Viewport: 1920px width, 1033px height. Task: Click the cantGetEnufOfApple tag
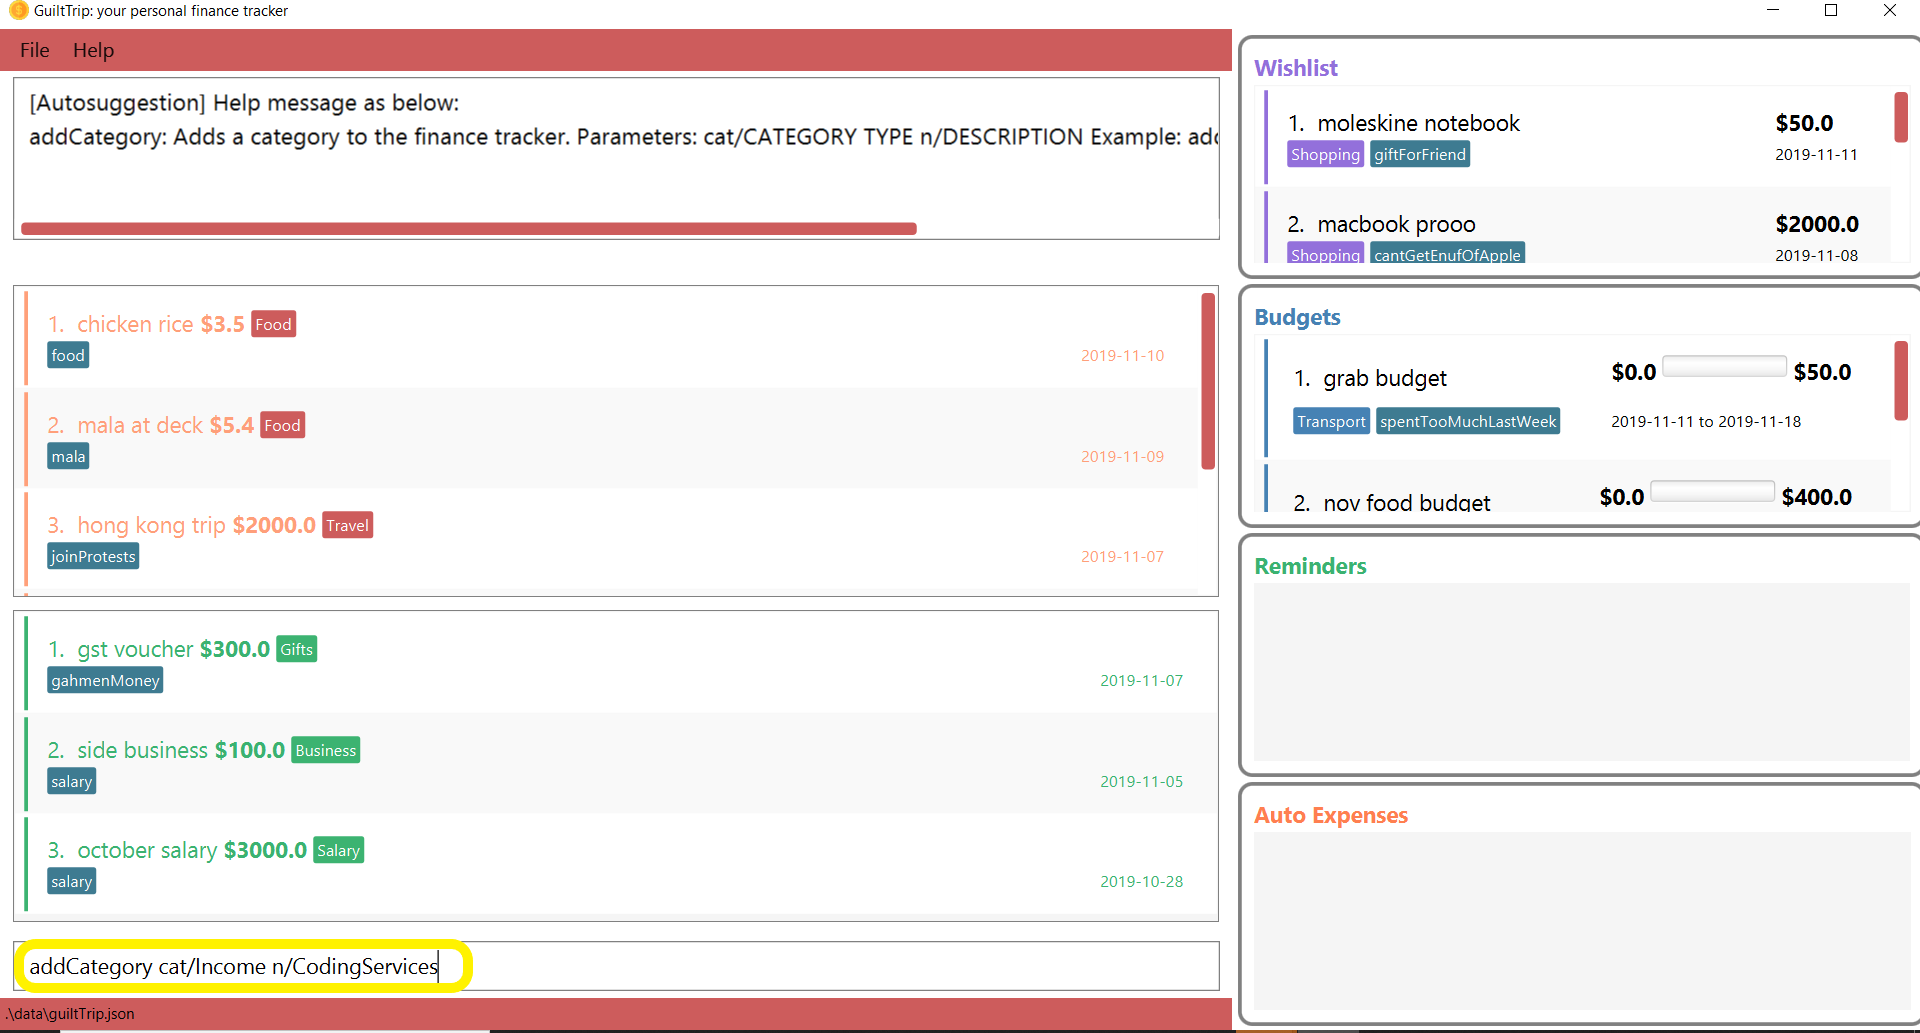click(x=1447, y=253)
